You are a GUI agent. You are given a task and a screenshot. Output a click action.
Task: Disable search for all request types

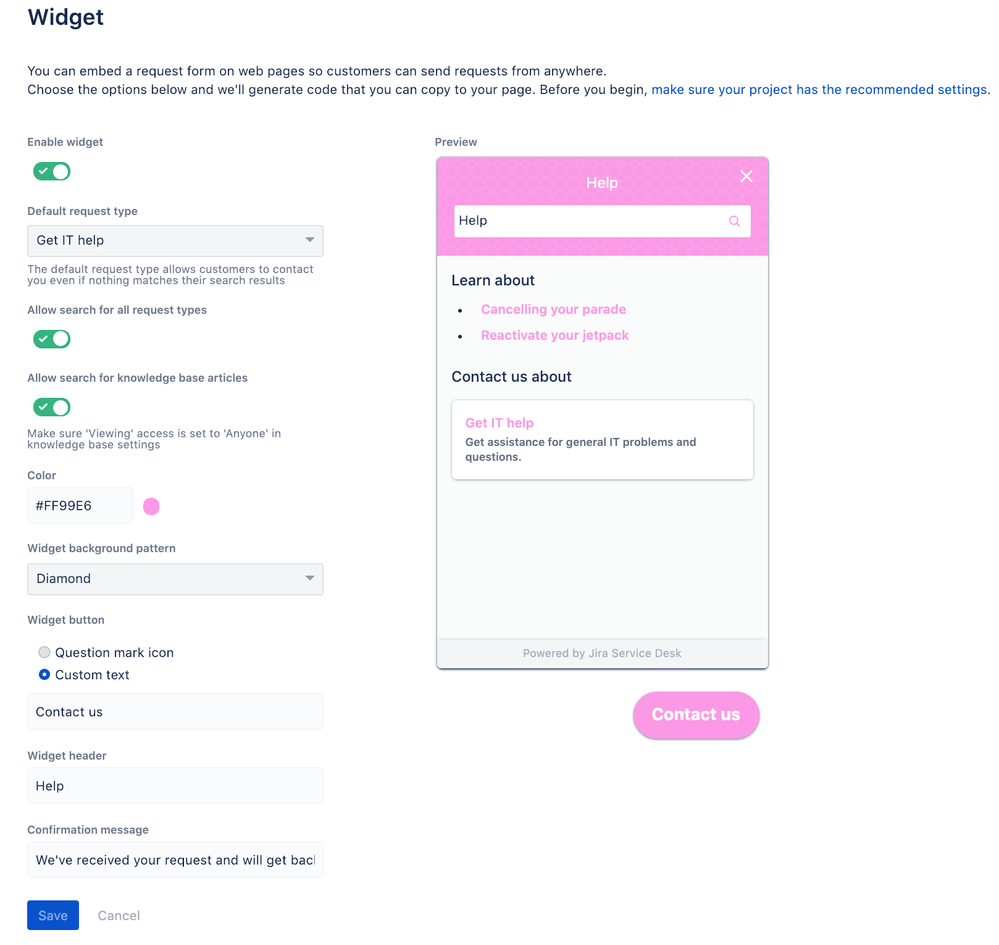[52, 339]
